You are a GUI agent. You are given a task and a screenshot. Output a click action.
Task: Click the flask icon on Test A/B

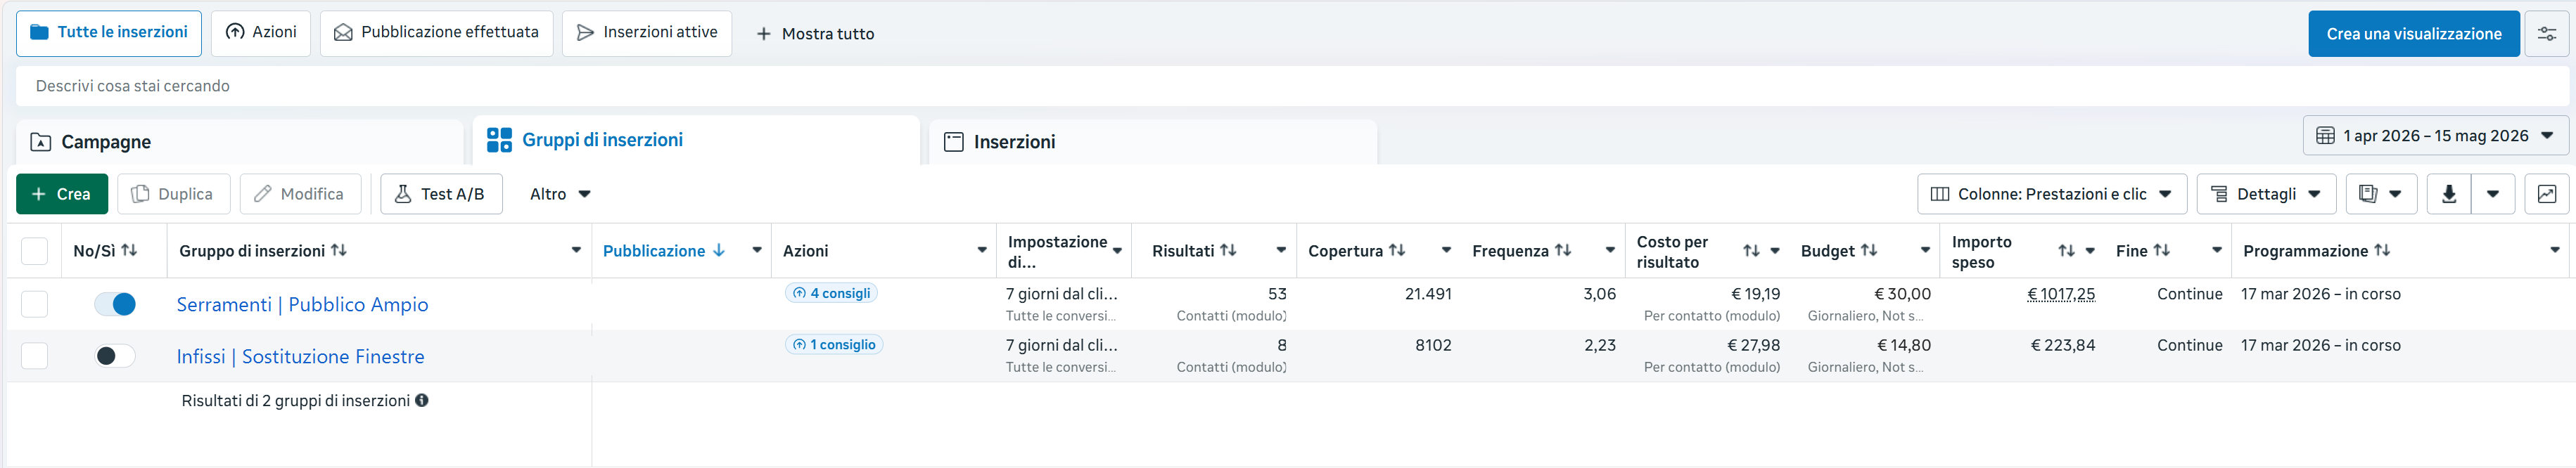[x=403, y=194]
